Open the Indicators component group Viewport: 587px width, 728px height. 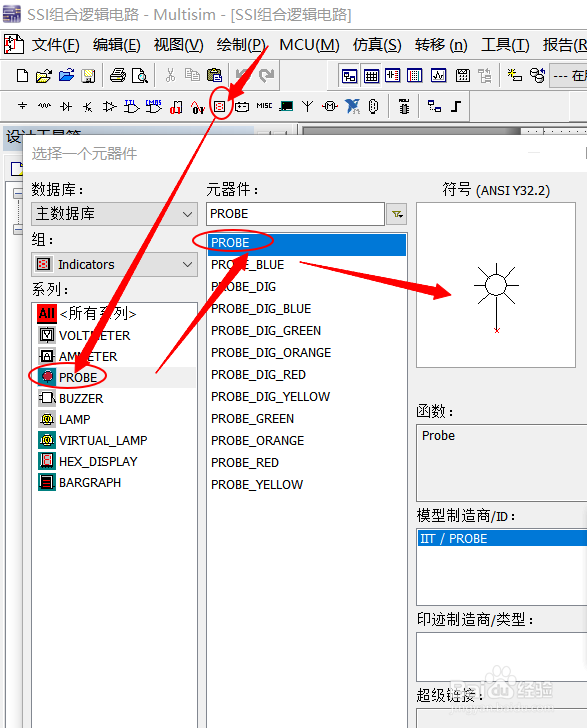click(220, 107)
